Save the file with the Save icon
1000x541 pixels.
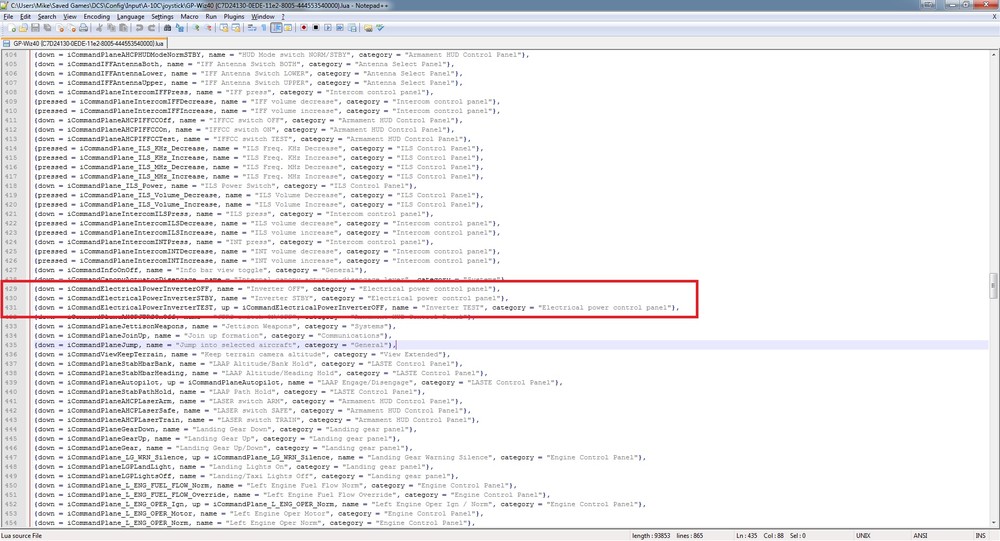[35, 28]
